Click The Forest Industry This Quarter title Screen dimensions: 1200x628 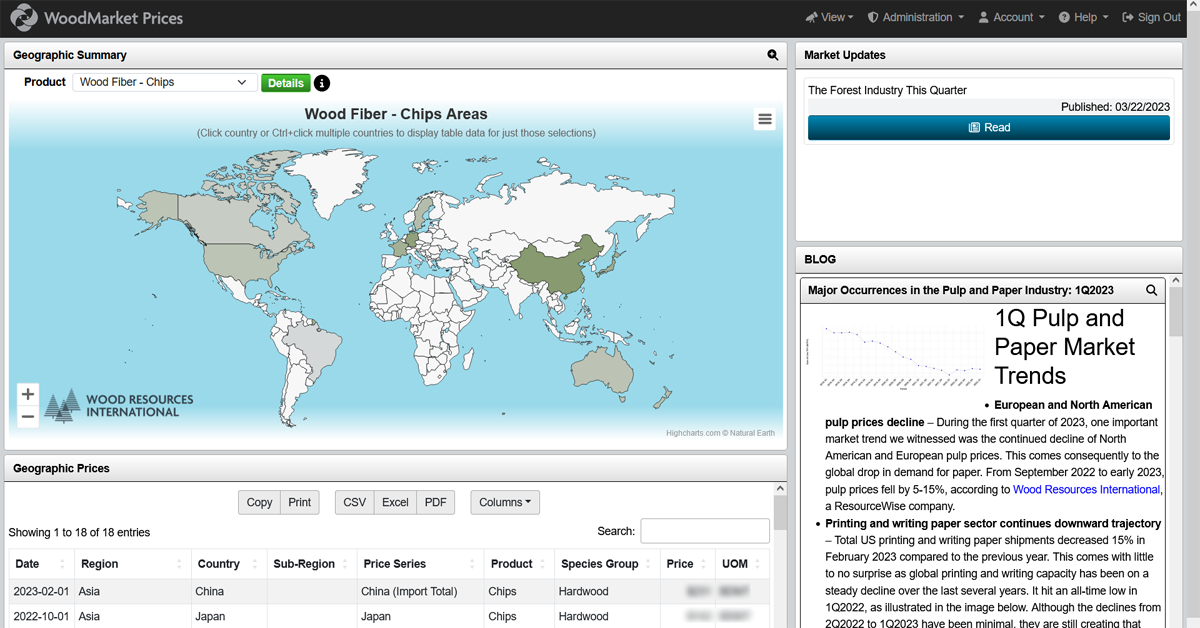888,90
